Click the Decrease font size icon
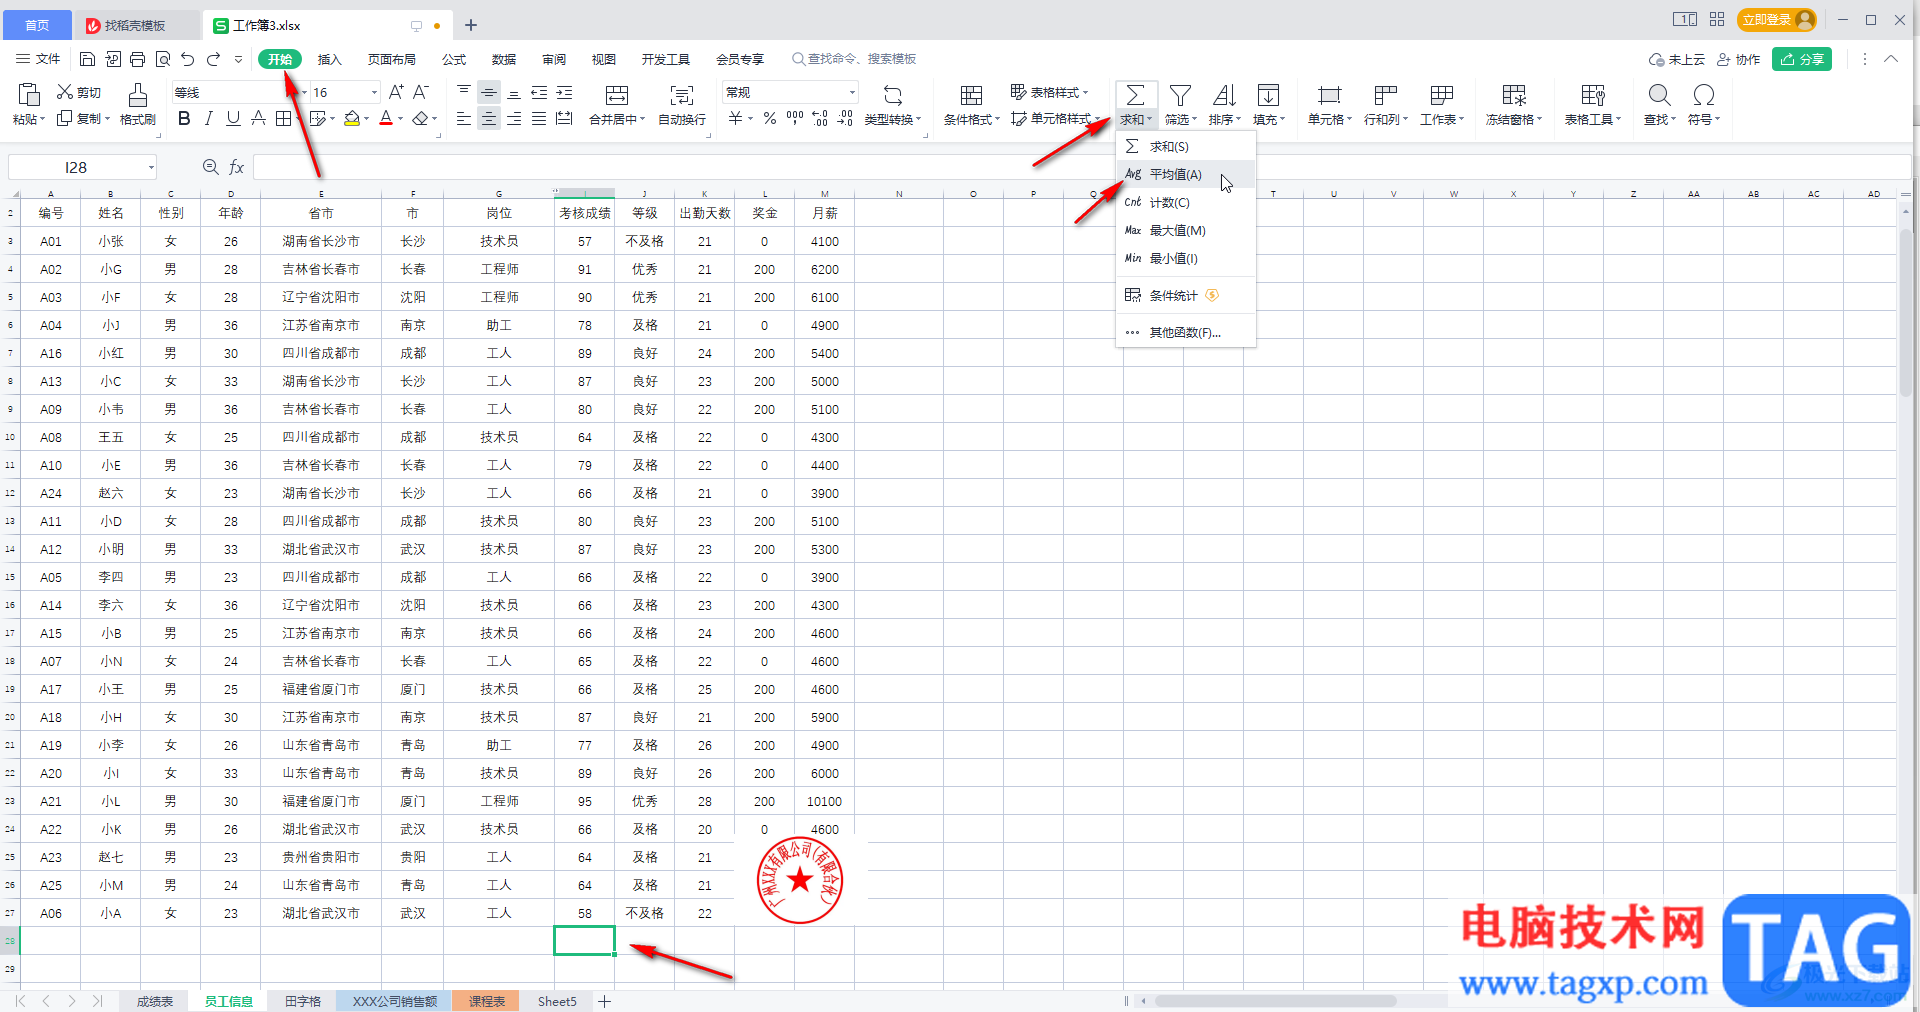This screenshot has width=1920, height=1012. tap(421, 92)
